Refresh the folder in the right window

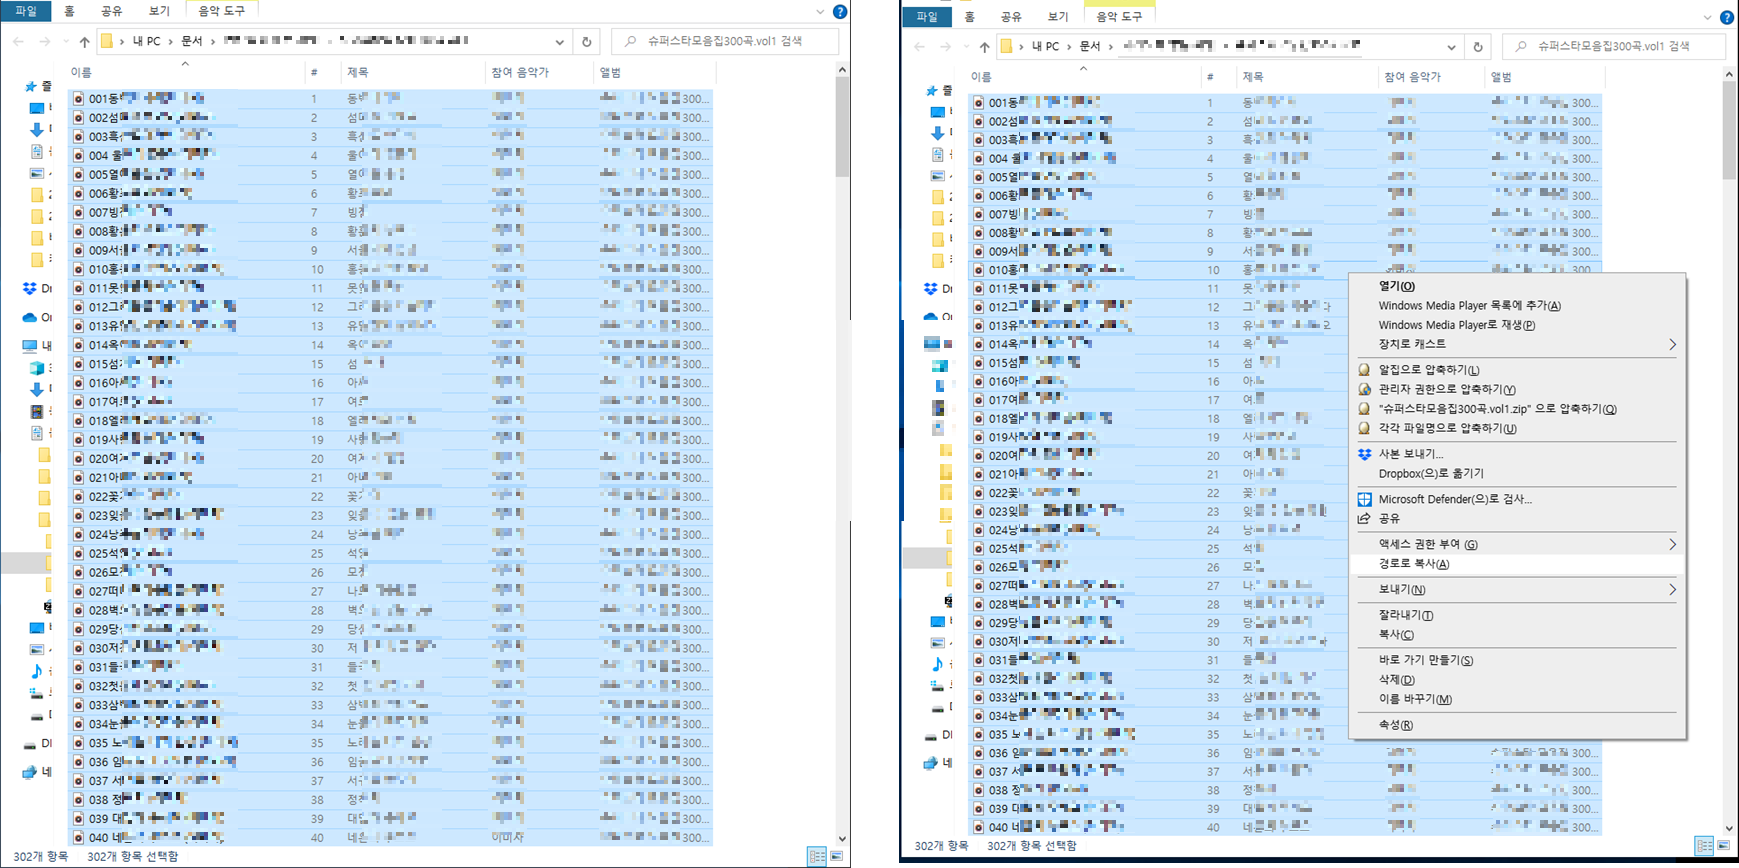click(1477, 47)
